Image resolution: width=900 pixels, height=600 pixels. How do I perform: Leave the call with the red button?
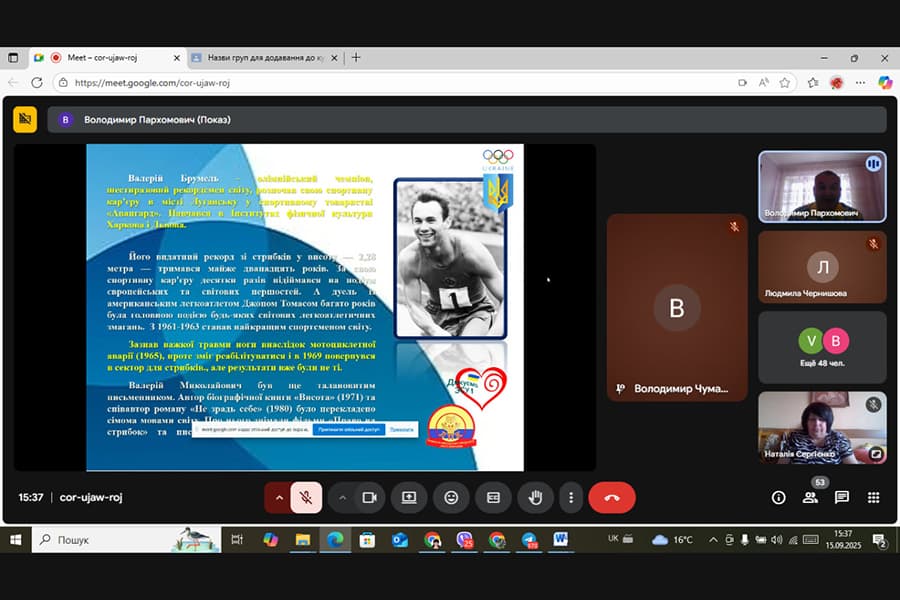tap(611, 497)
